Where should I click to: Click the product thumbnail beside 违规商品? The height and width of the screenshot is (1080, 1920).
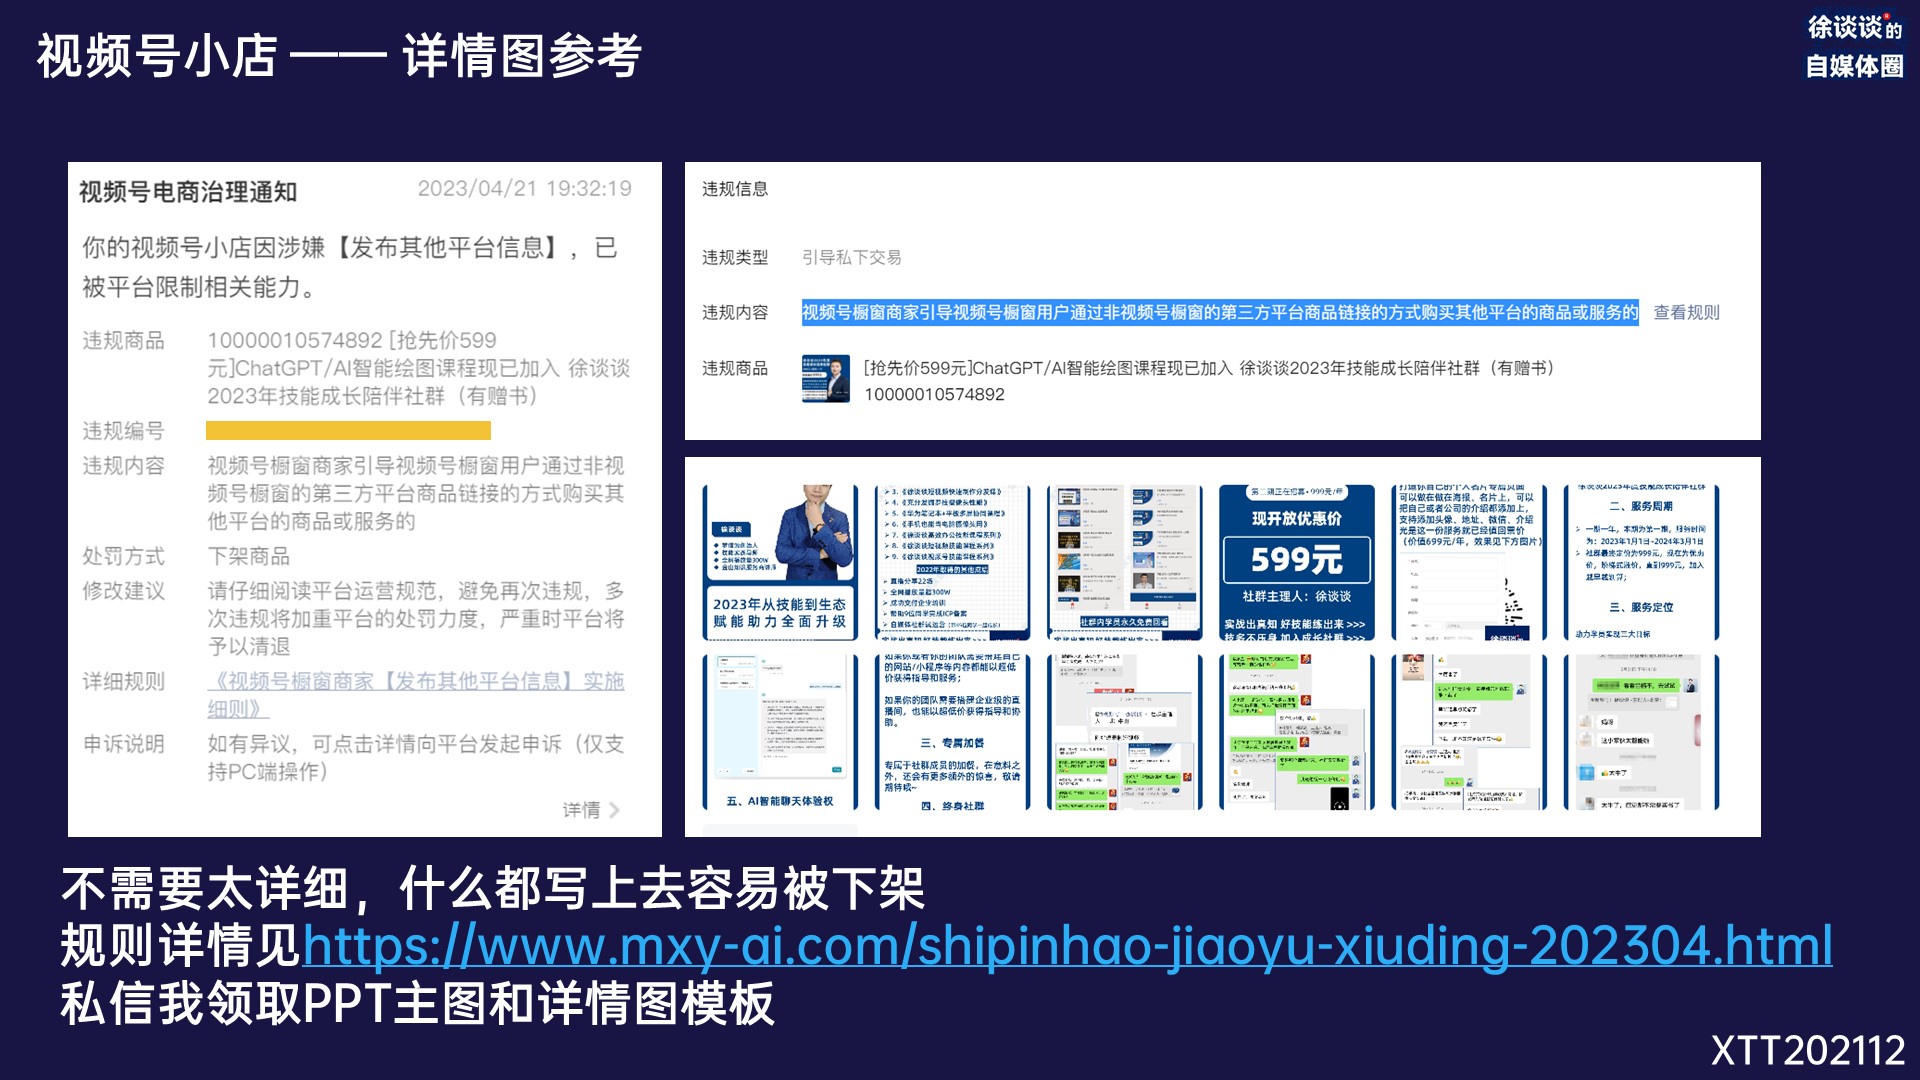tap(826, 379)
